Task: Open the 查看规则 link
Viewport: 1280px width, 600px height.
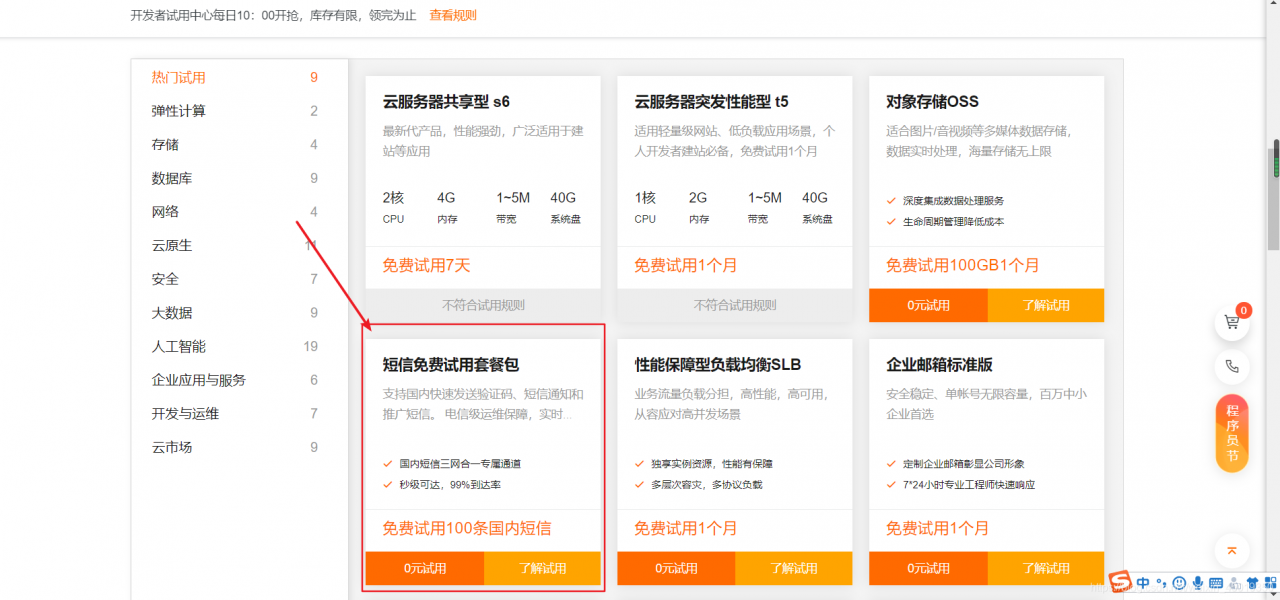Action: click(x=453, y=16)
